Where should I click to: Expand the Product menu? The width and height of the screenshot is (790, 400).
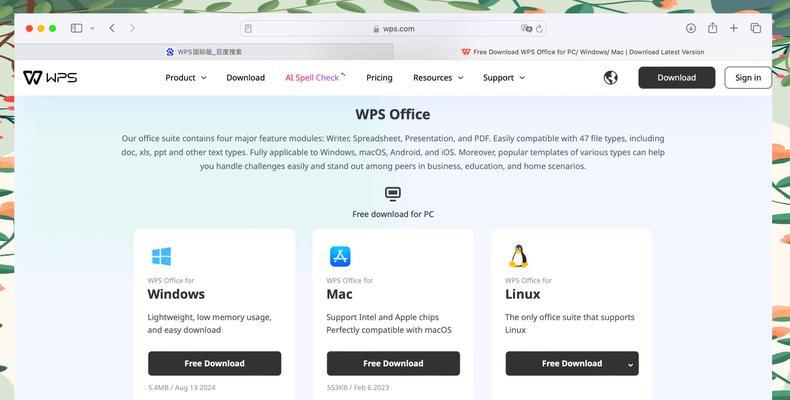click(x=186, y=78)
